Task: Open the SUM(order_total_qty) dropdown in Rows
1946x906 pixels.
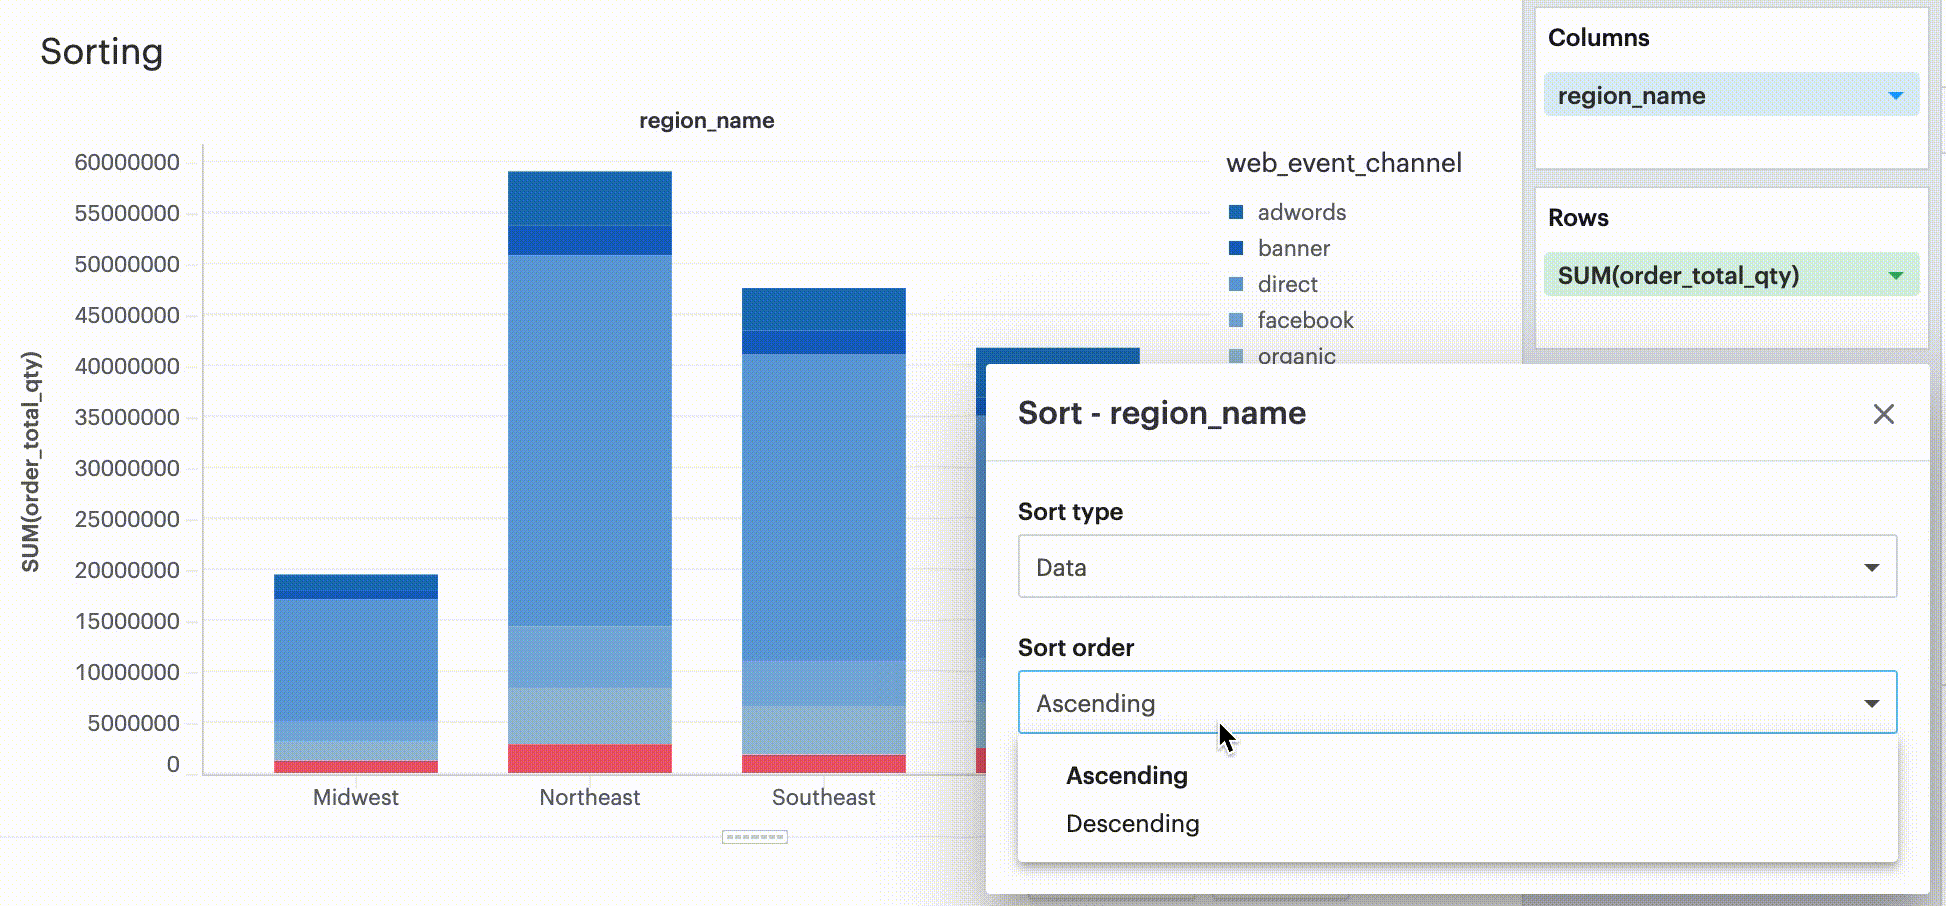Action: tap(1893, 274)
